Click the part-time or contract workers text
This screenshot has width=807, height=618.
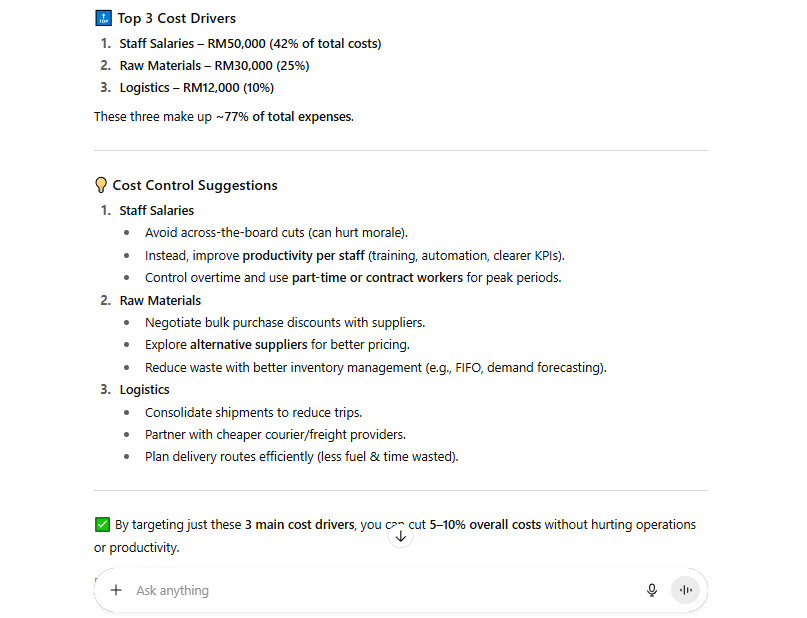pos(377,277)
